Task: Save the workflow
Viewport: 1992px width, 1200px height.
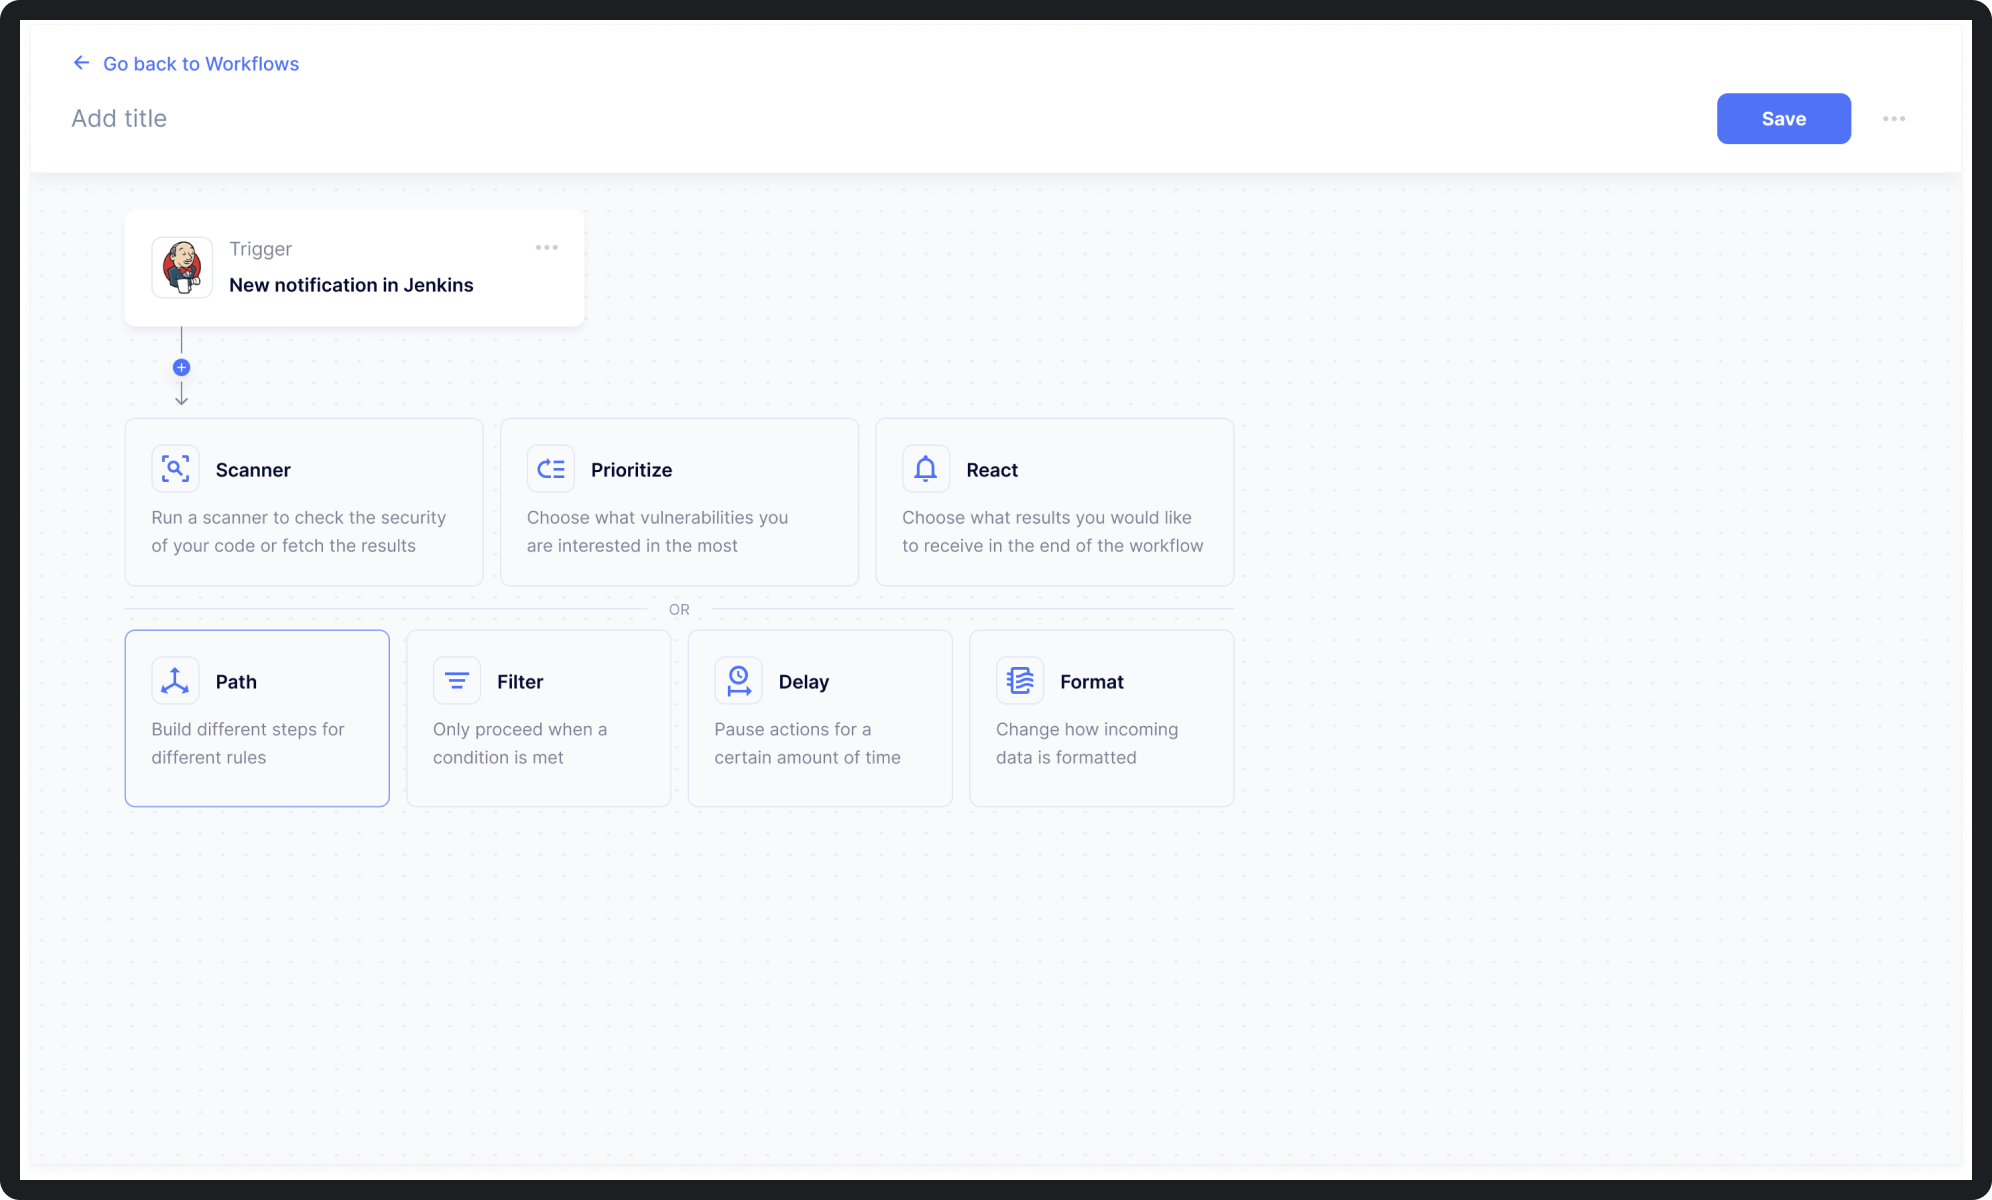Action: (1783, 119)
